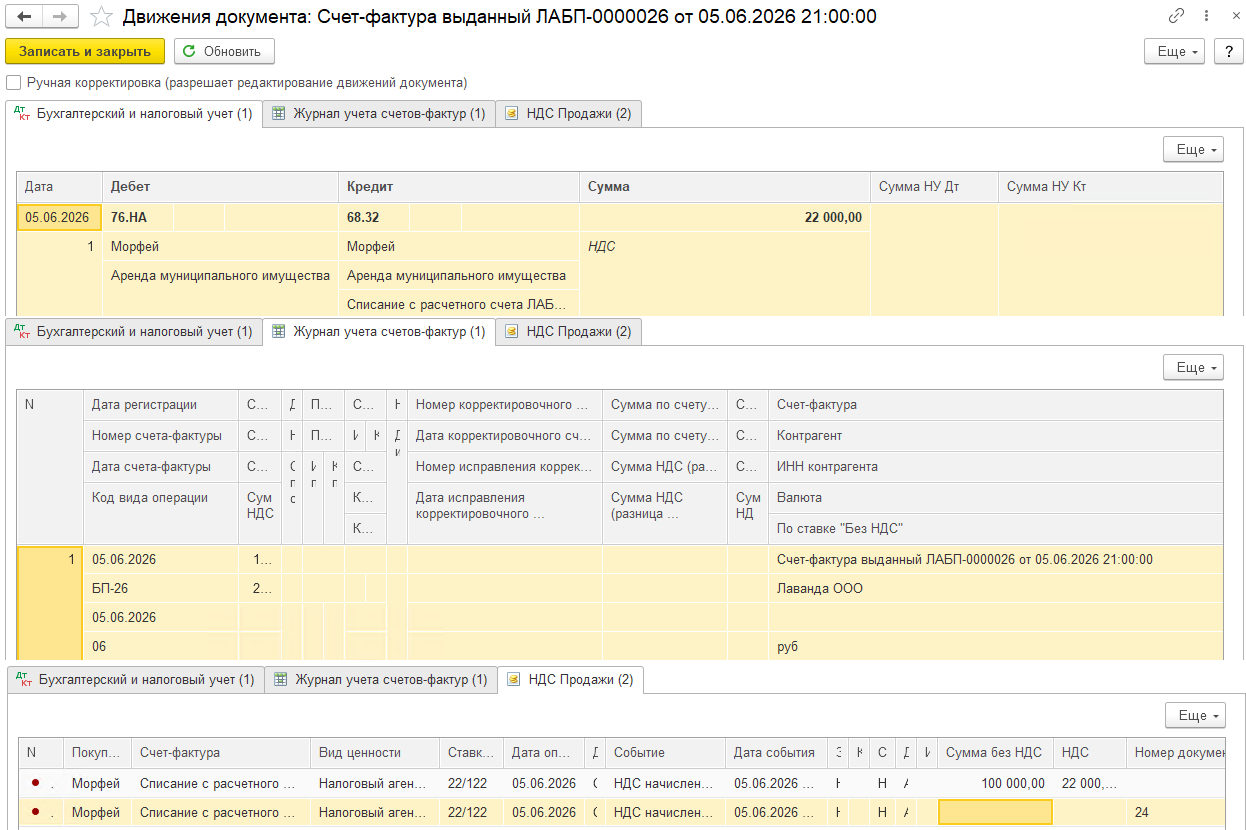Image resolution: width=1246 pixels, height=830 pixels.
Task: Go forward with the right arrow
Action: point(60,17)
